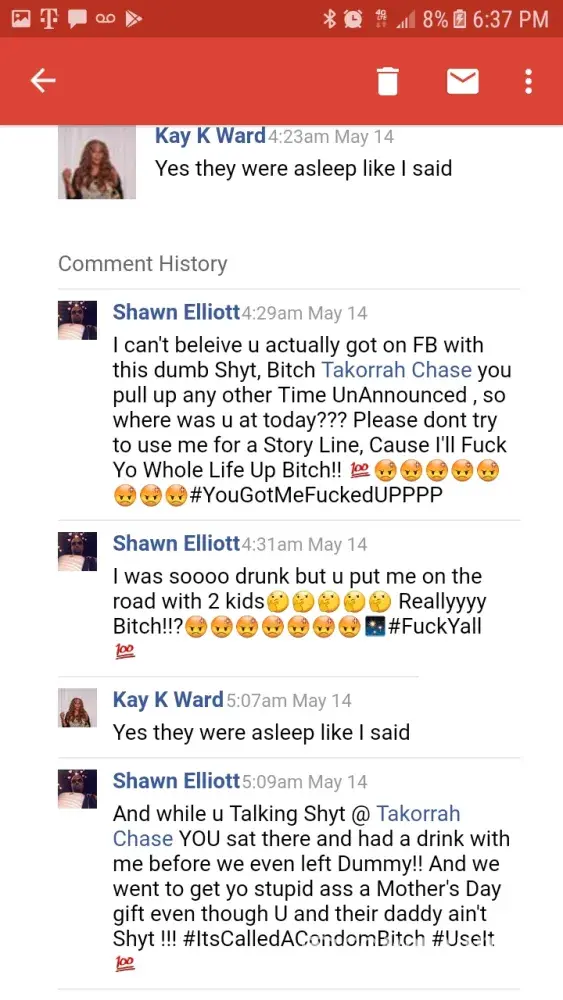
Task: Delete this email with the trash icon
Action: [387, 81]
